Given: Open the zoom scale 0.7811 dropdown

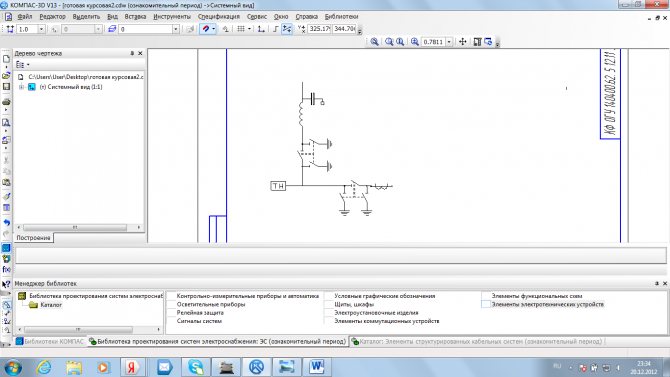Looking at the screenshot, I should click(449, 41).
